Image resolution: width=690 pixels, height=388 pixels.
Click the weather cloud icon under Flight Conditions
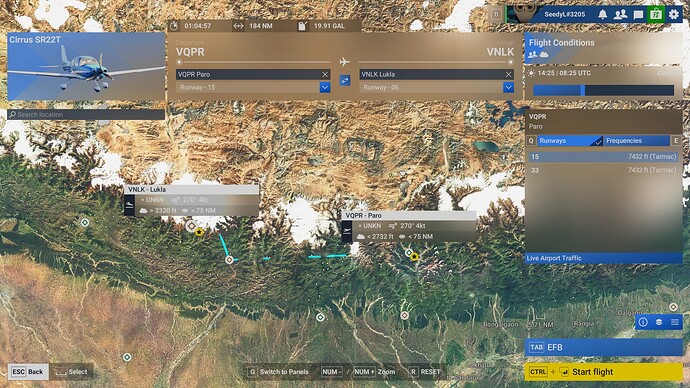click(544, 55)
